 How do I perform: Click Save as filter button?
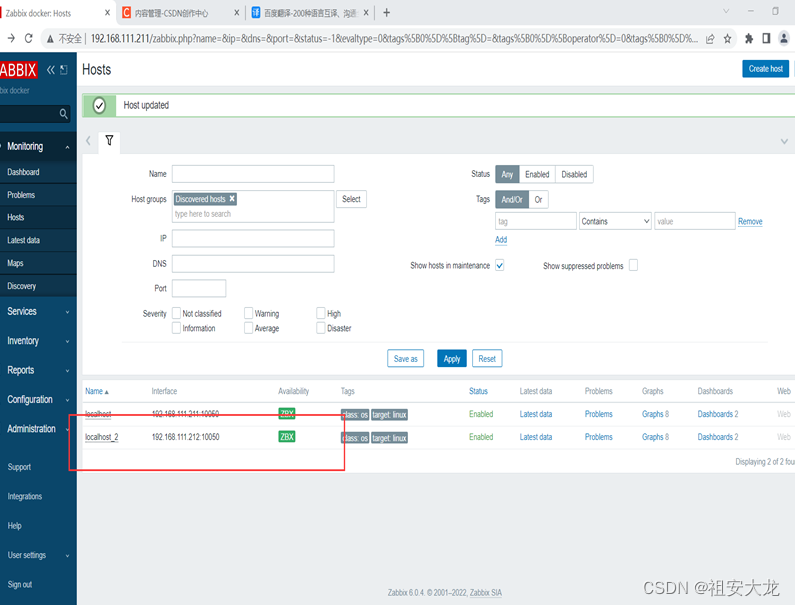(405, 359)
